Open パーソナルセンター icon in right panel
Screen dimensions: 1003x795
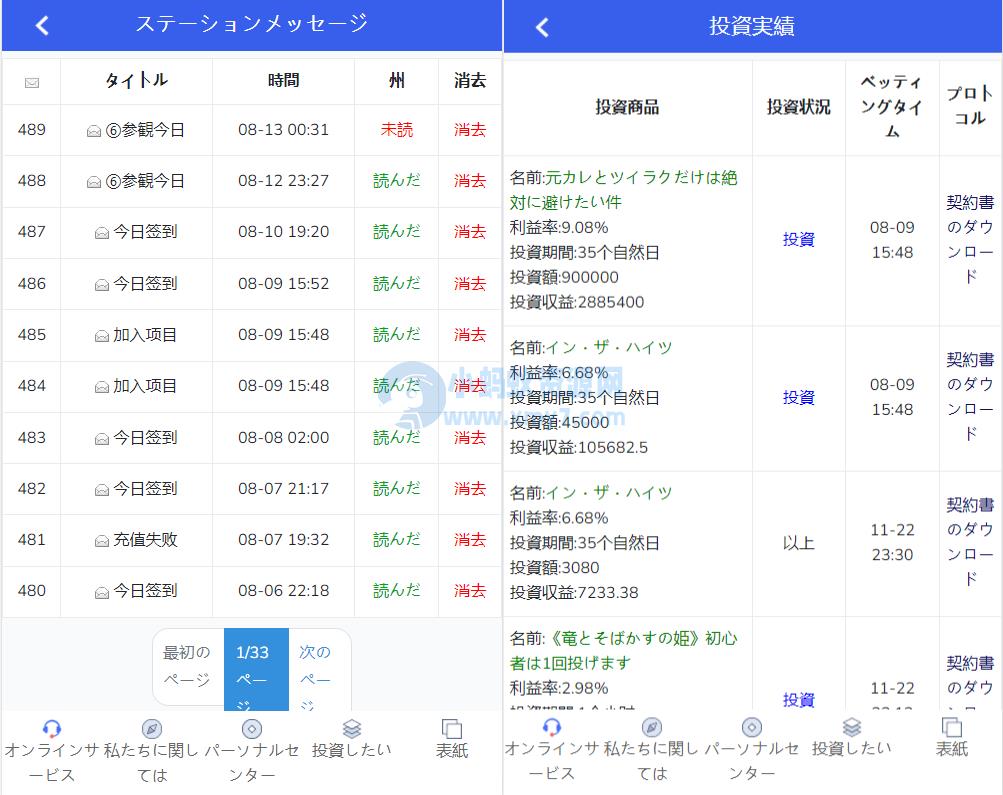(752, 727)
